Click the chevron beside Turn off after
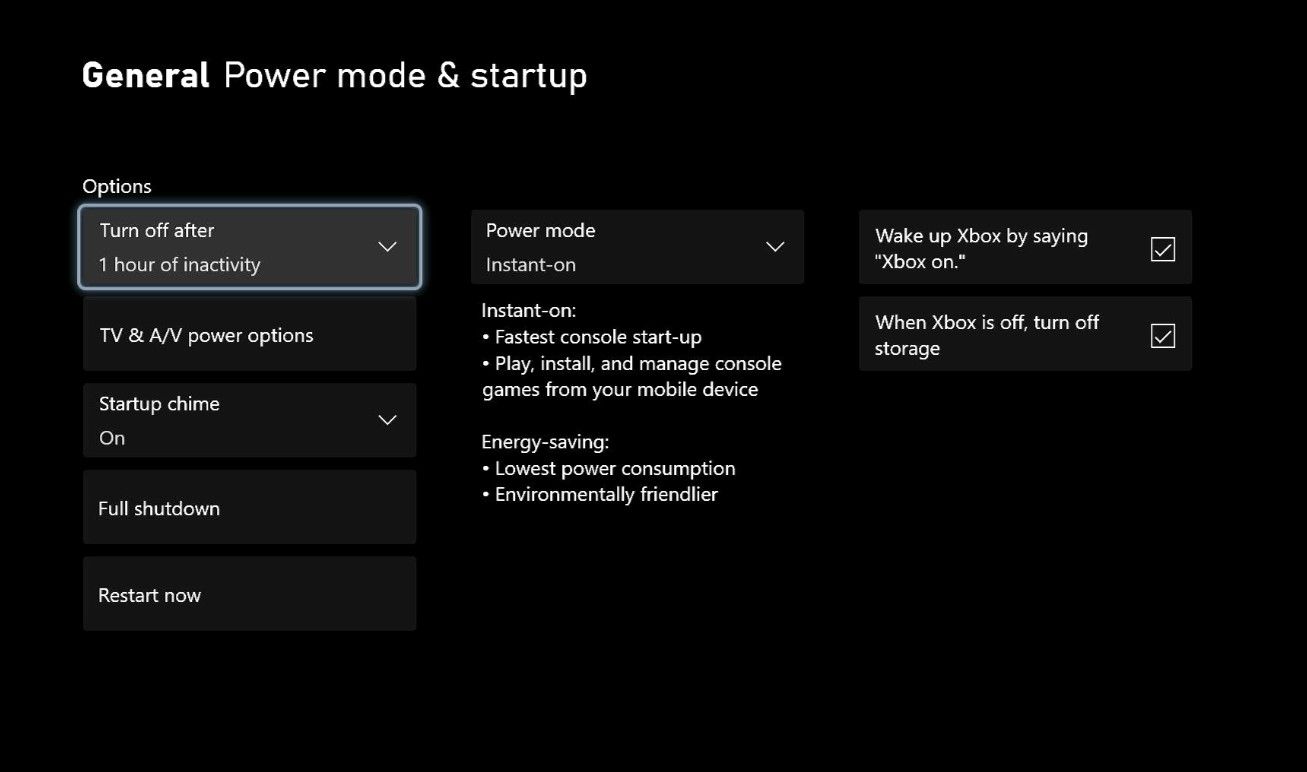The height and width of the screenshot is (772, 1307). click(x=387, y=247)
